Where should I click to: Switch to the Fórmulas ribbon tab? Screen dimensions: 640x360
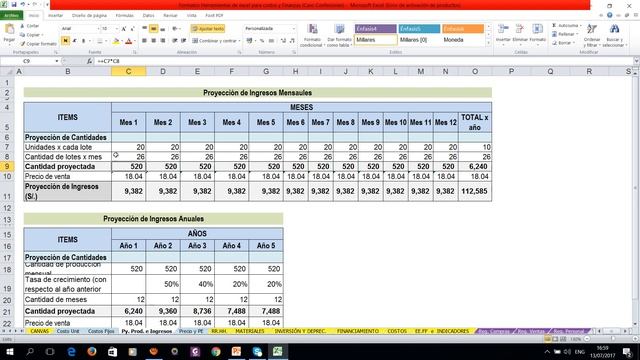[x=124, y=16]
